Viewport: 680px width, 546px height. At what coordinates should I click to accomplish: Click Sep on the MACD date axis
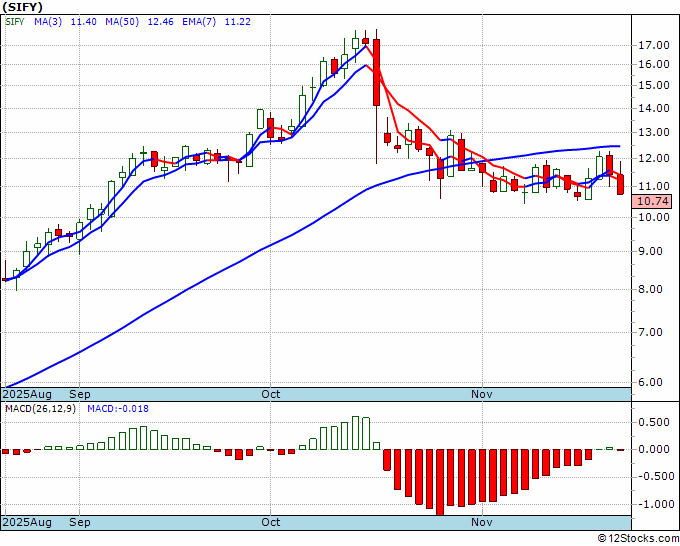click(80, 522)
